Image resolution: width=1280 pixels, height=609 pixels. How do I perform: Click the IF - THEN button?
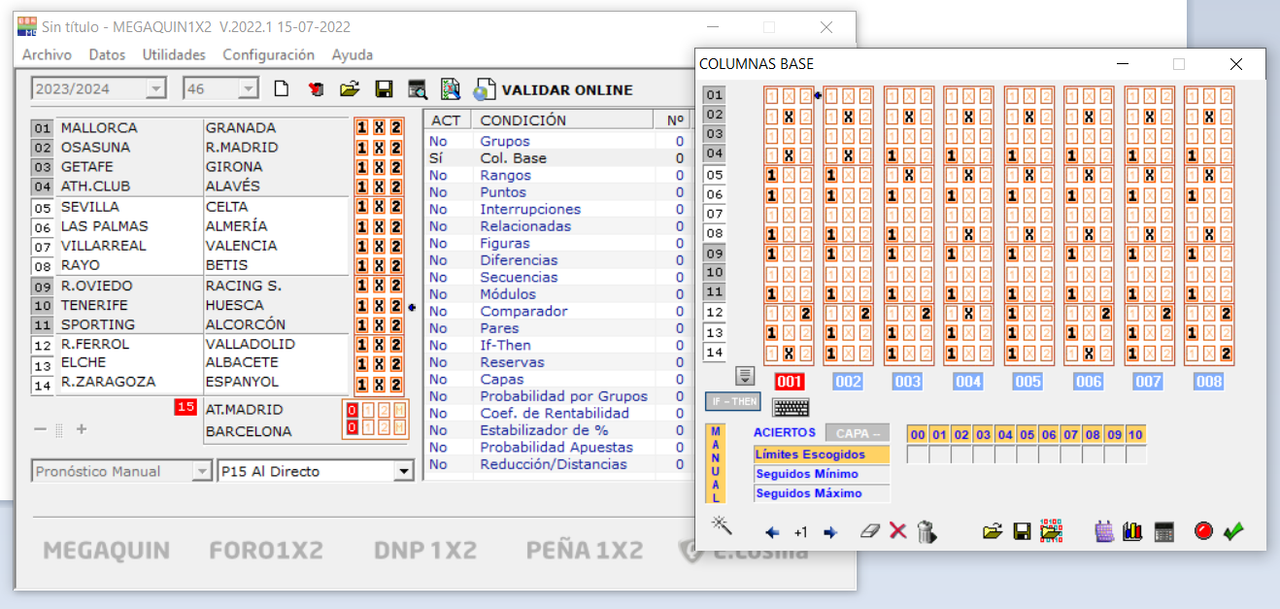[x=733, y=402]
